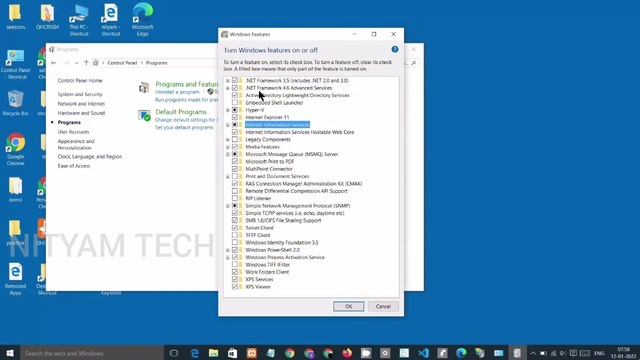Viewport: 640px width, 360px height.
Task: Click OK in Windows Features dialog
Action: tap(348, 306)
